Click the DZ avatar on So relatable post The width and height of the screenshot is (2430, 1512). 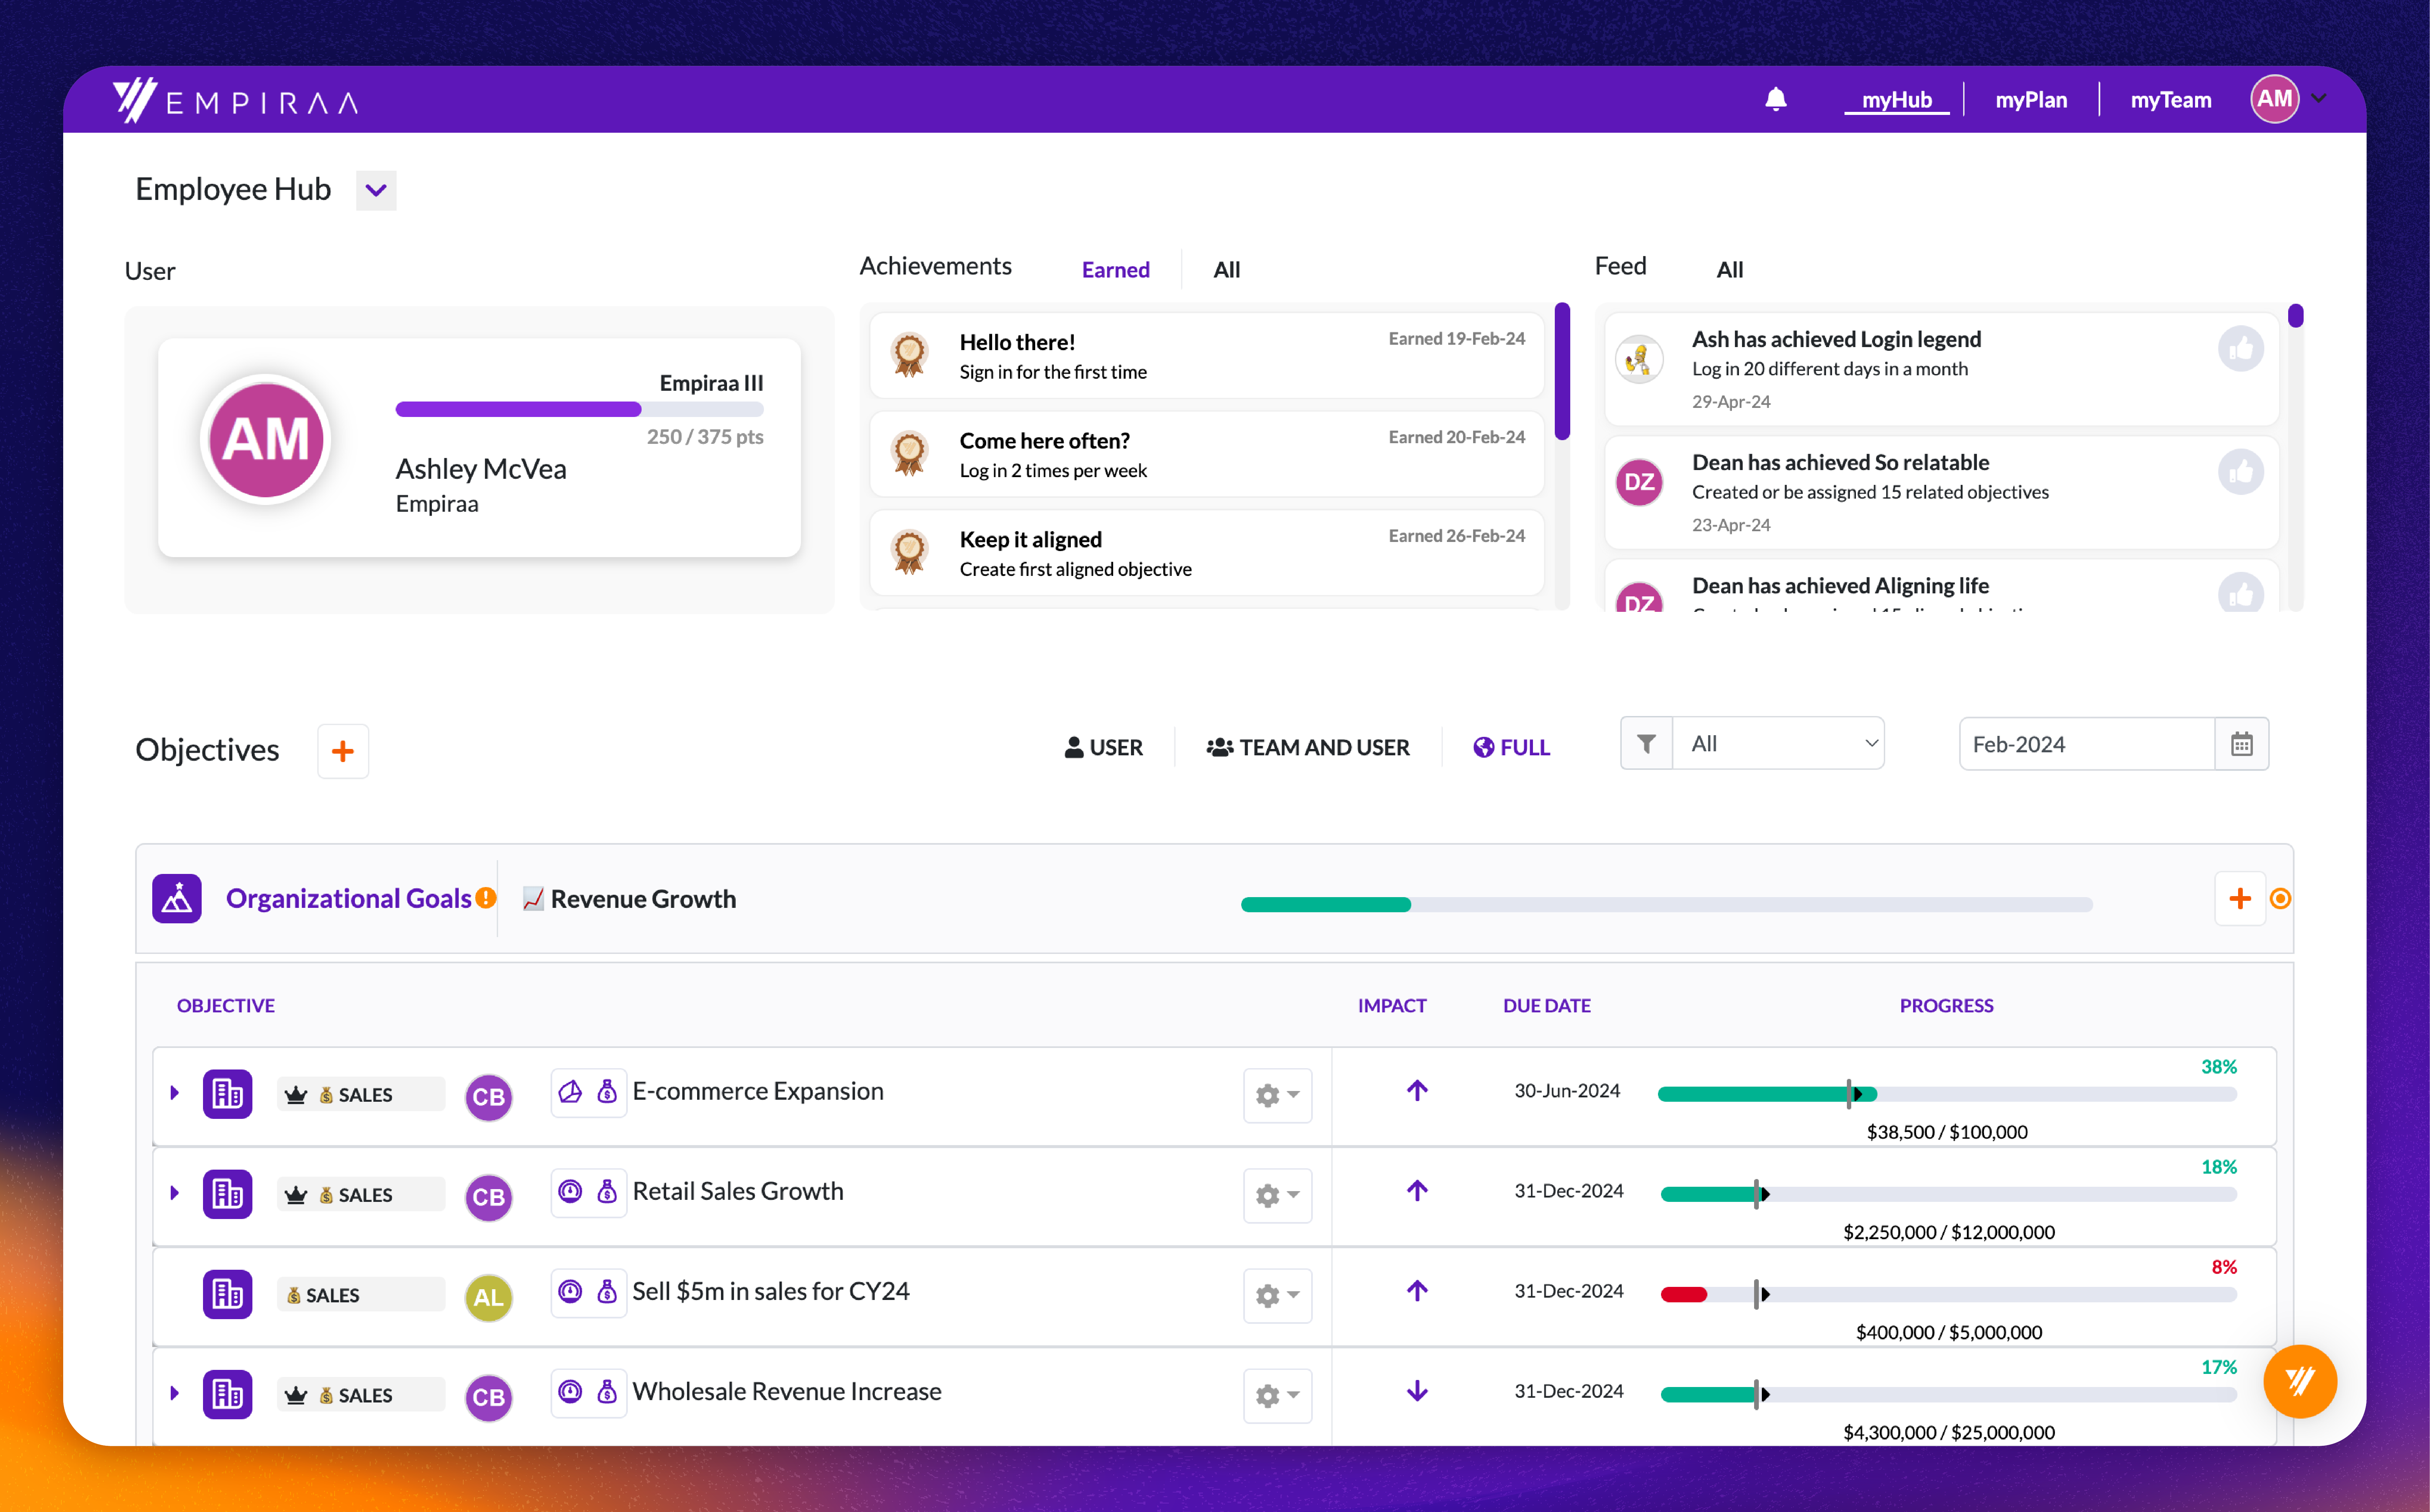pyautogui.click(x=1639, y=482)
